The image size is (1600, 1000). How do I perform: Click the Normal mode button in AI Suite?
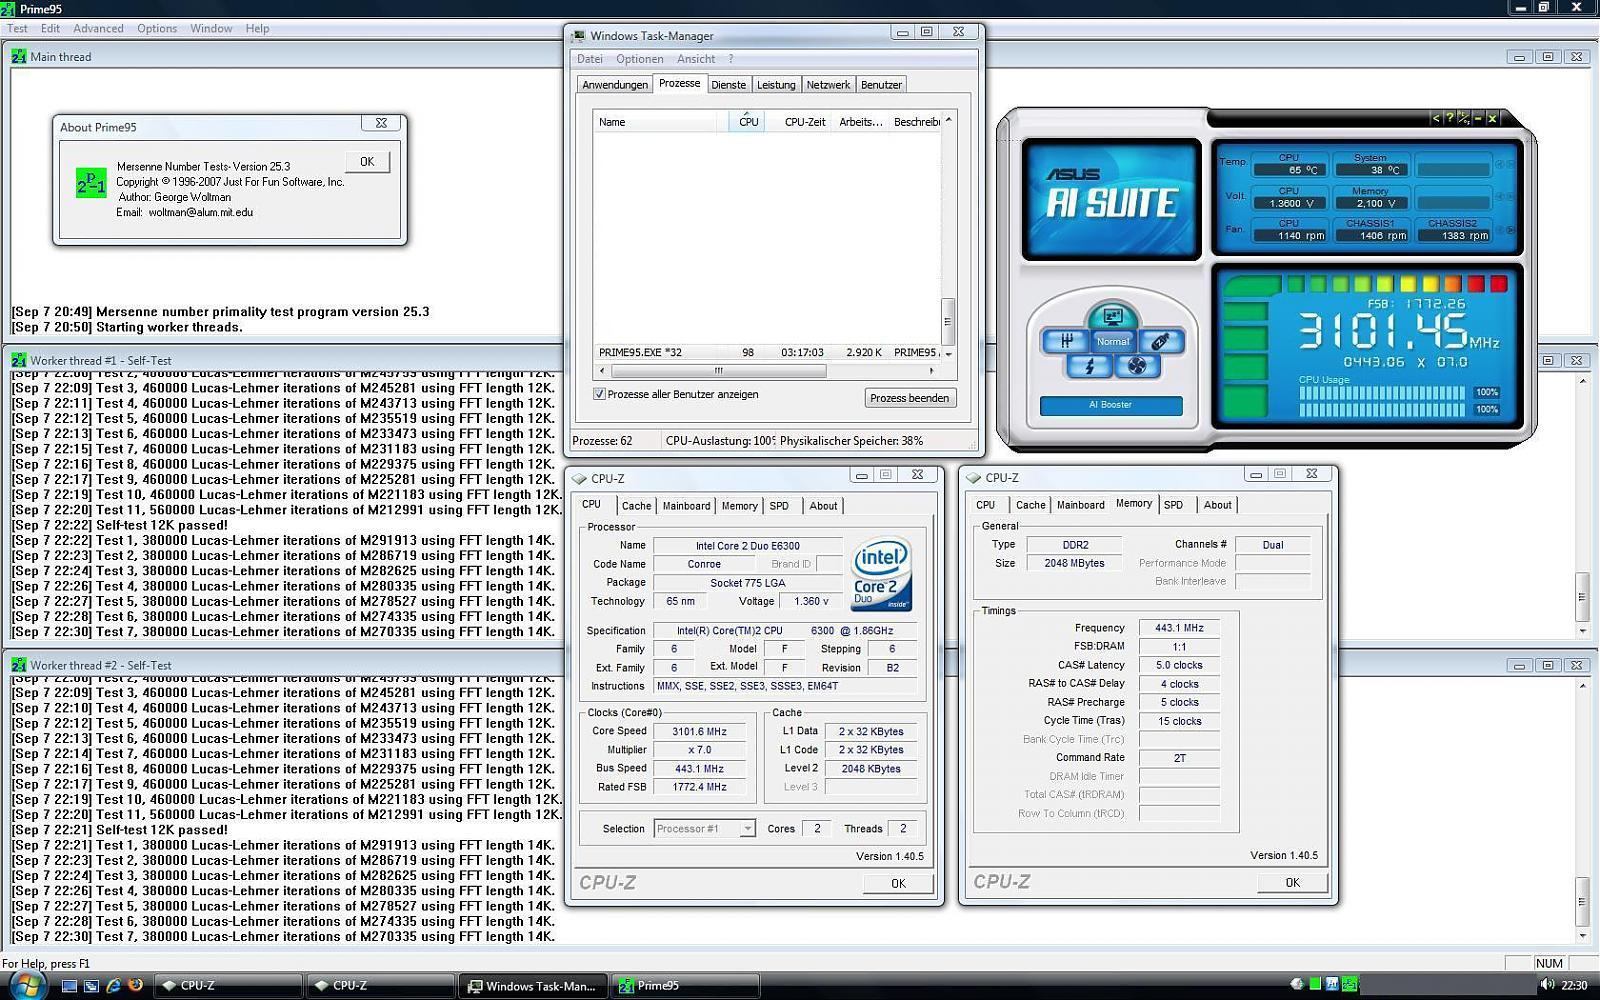pos(1112,341)
